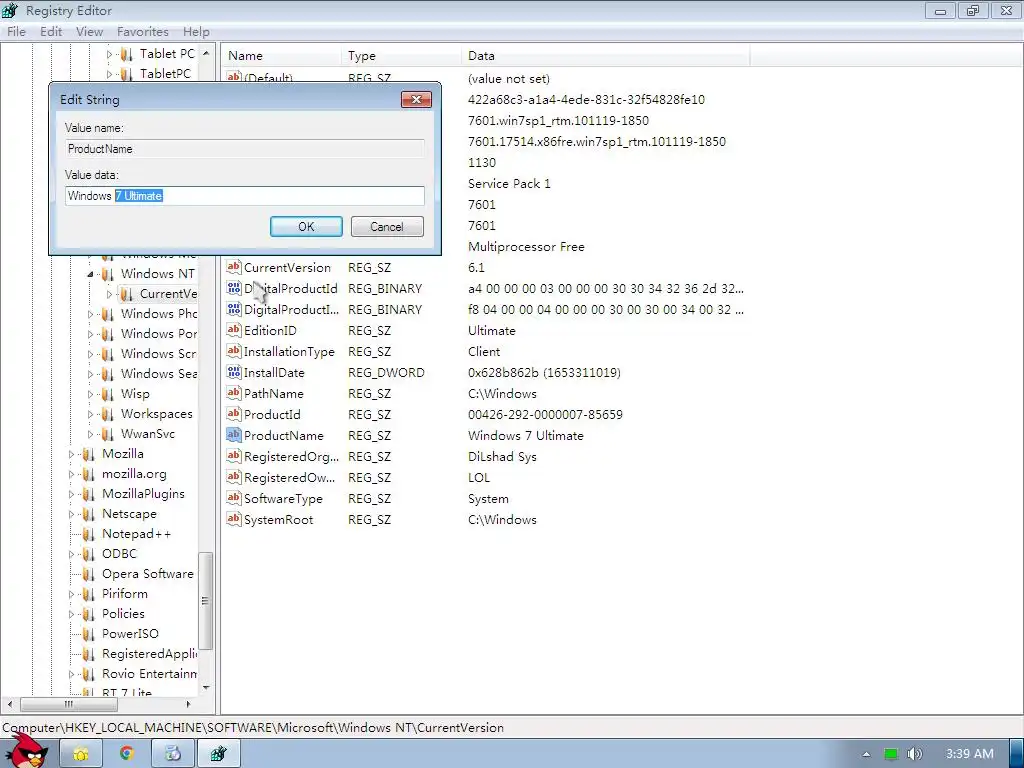Click the PowerISO key folder icon
The width and height of the screenshot is (1024, 768).
pyautogui.click(x=89, y=634)
